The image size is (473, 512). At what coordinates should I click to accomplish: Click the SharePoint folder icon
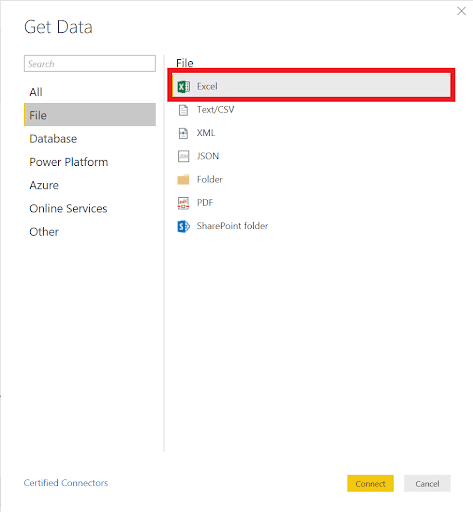coord(183,226)
